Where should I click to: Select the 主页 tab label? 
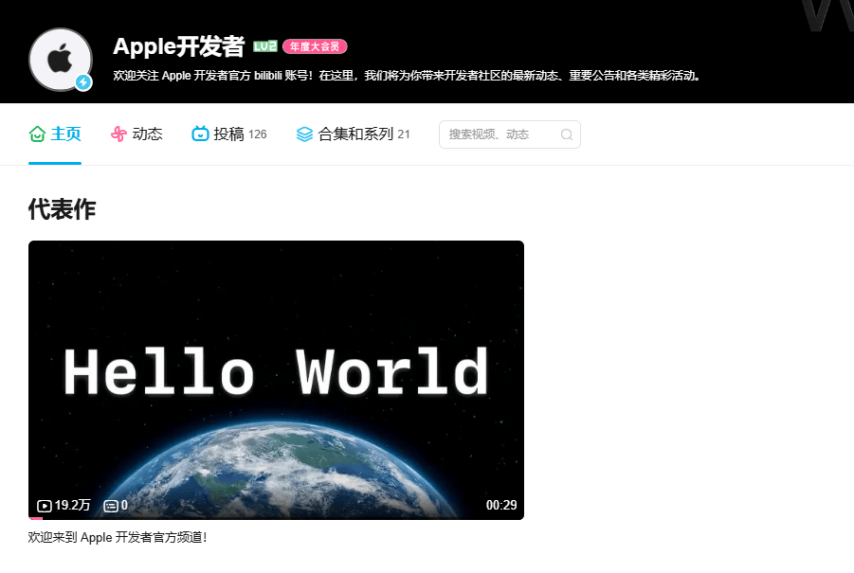pos(66,134)
